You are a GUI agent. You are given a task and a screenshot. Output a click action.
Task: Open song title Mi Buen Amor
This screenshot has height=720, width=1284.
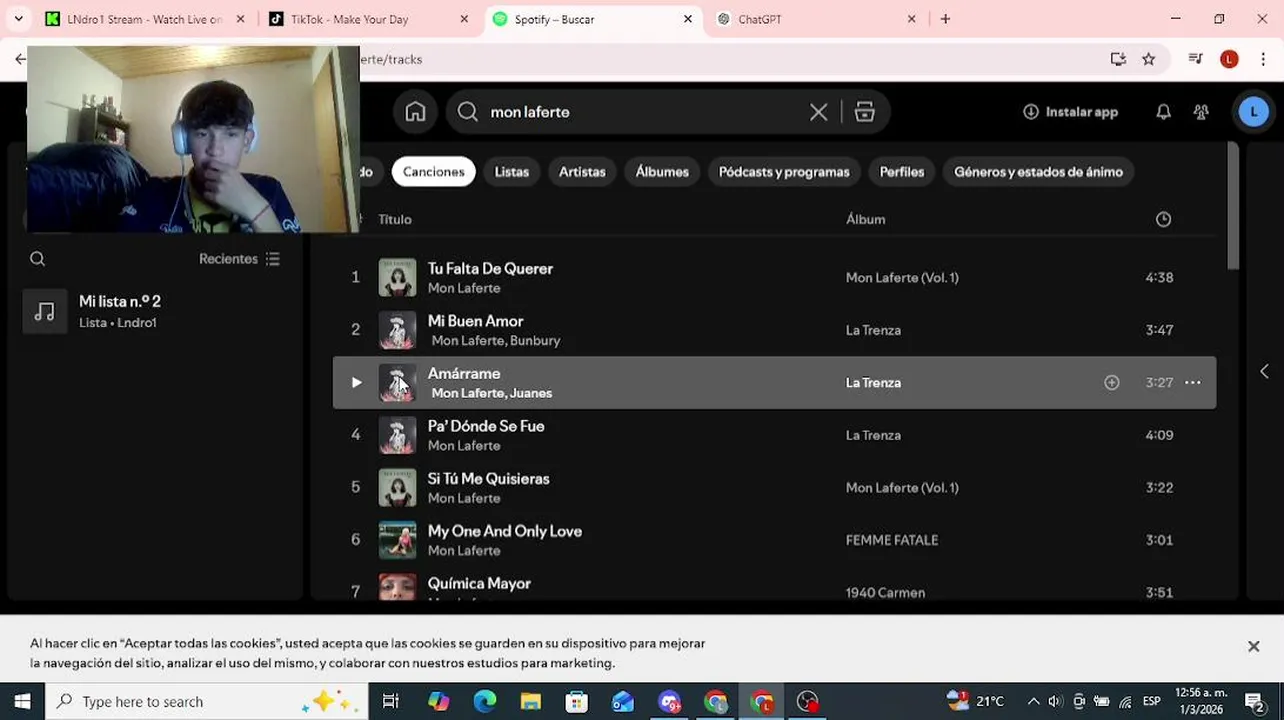pos(475,321)
